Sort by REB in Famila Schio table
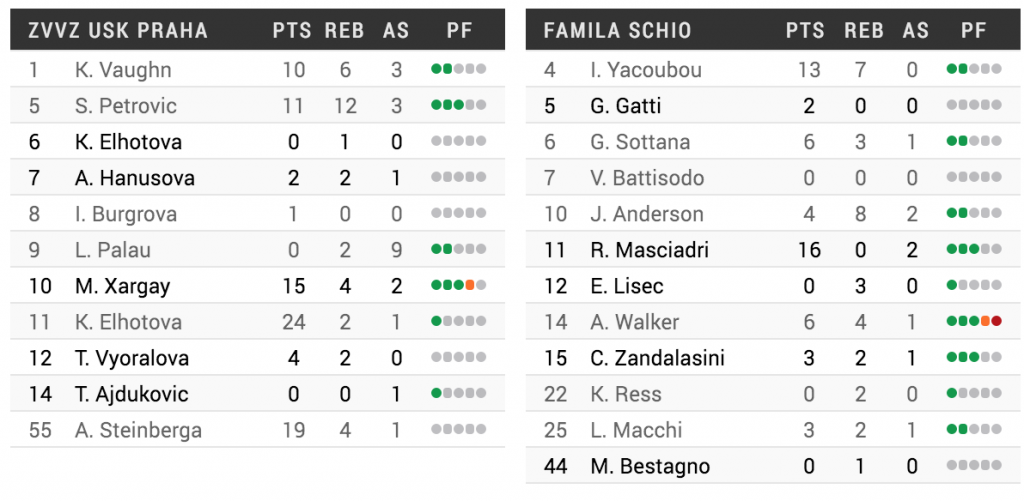The image size is (1024, 501). pyautogui.click(x=864, y=30)
